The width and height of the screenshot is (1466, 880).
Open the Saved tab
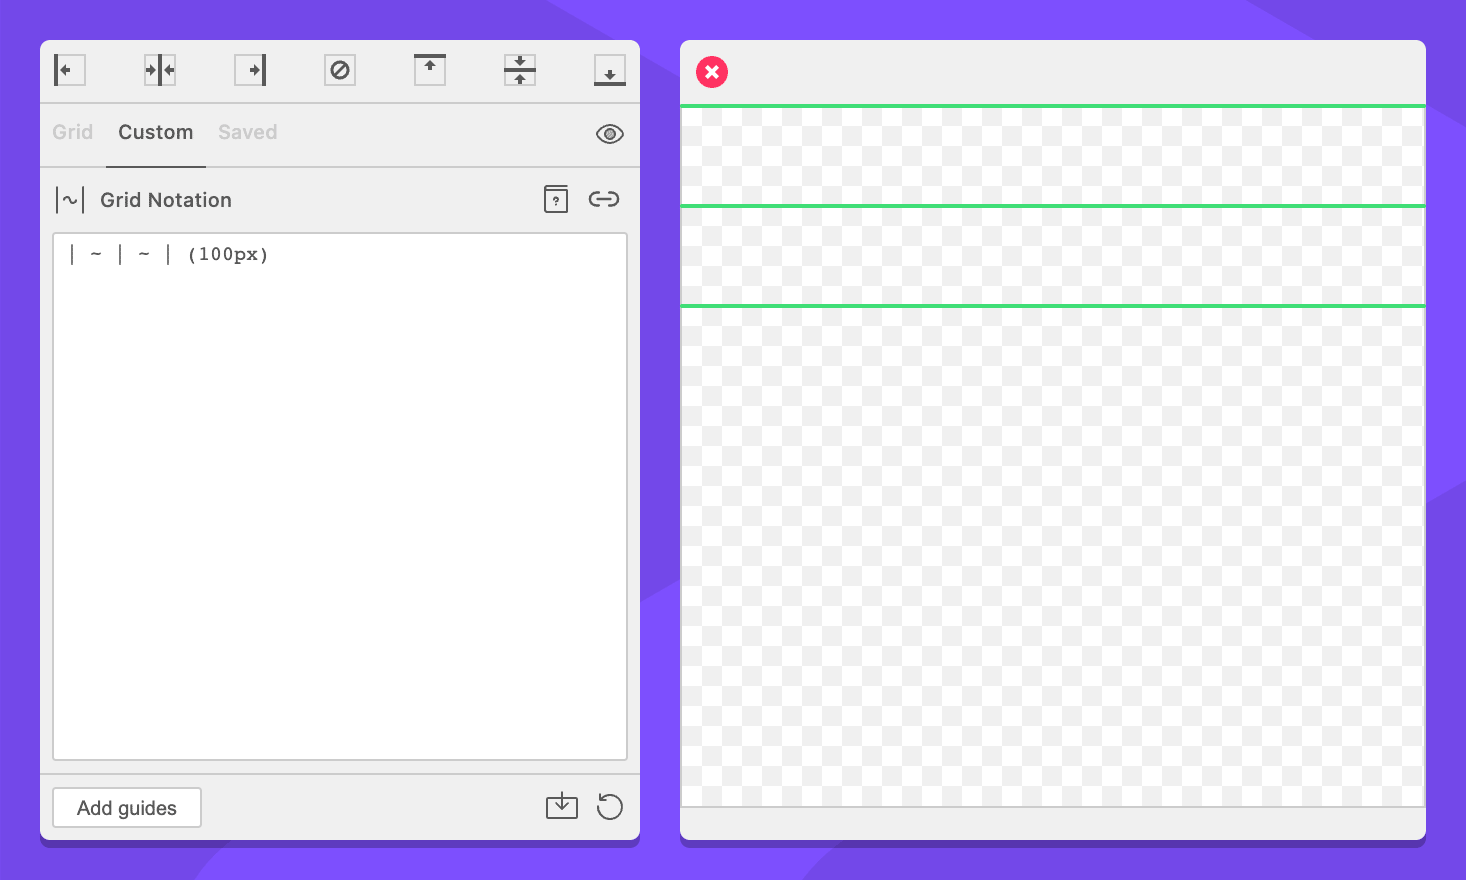point(248,132)
